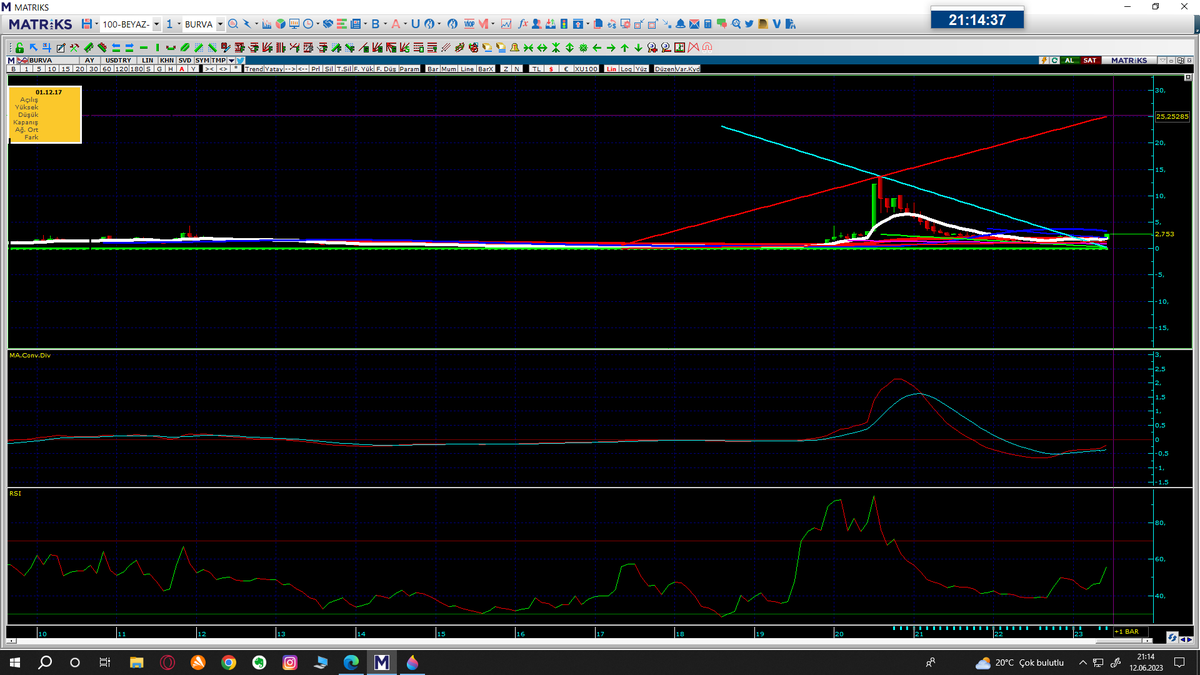Open the fx formula icon
This screenshot has height=675, width=1200.
pos(523,24)
